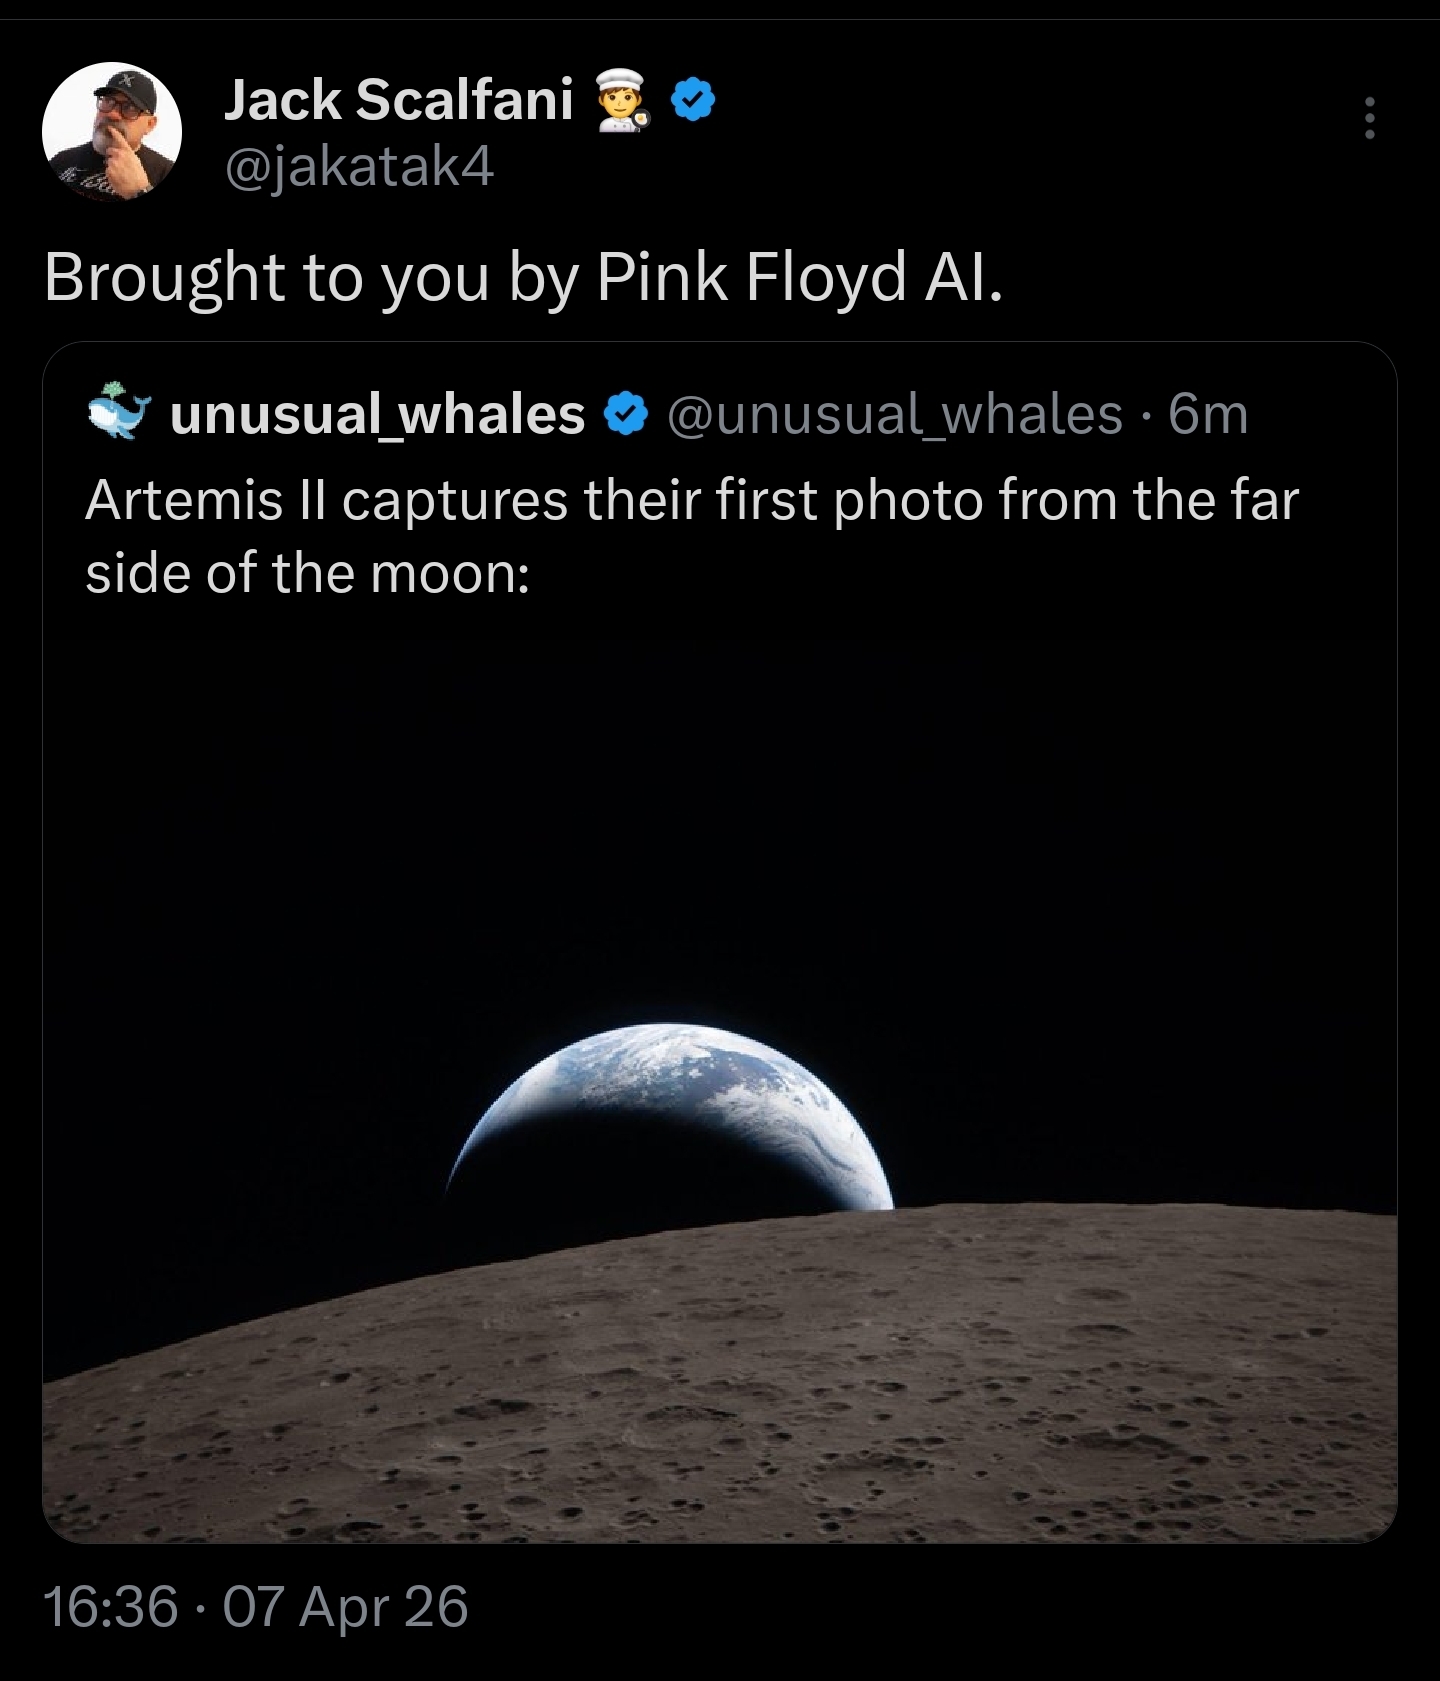Open the @unusual_whales handle

click(x=894, y=414)
